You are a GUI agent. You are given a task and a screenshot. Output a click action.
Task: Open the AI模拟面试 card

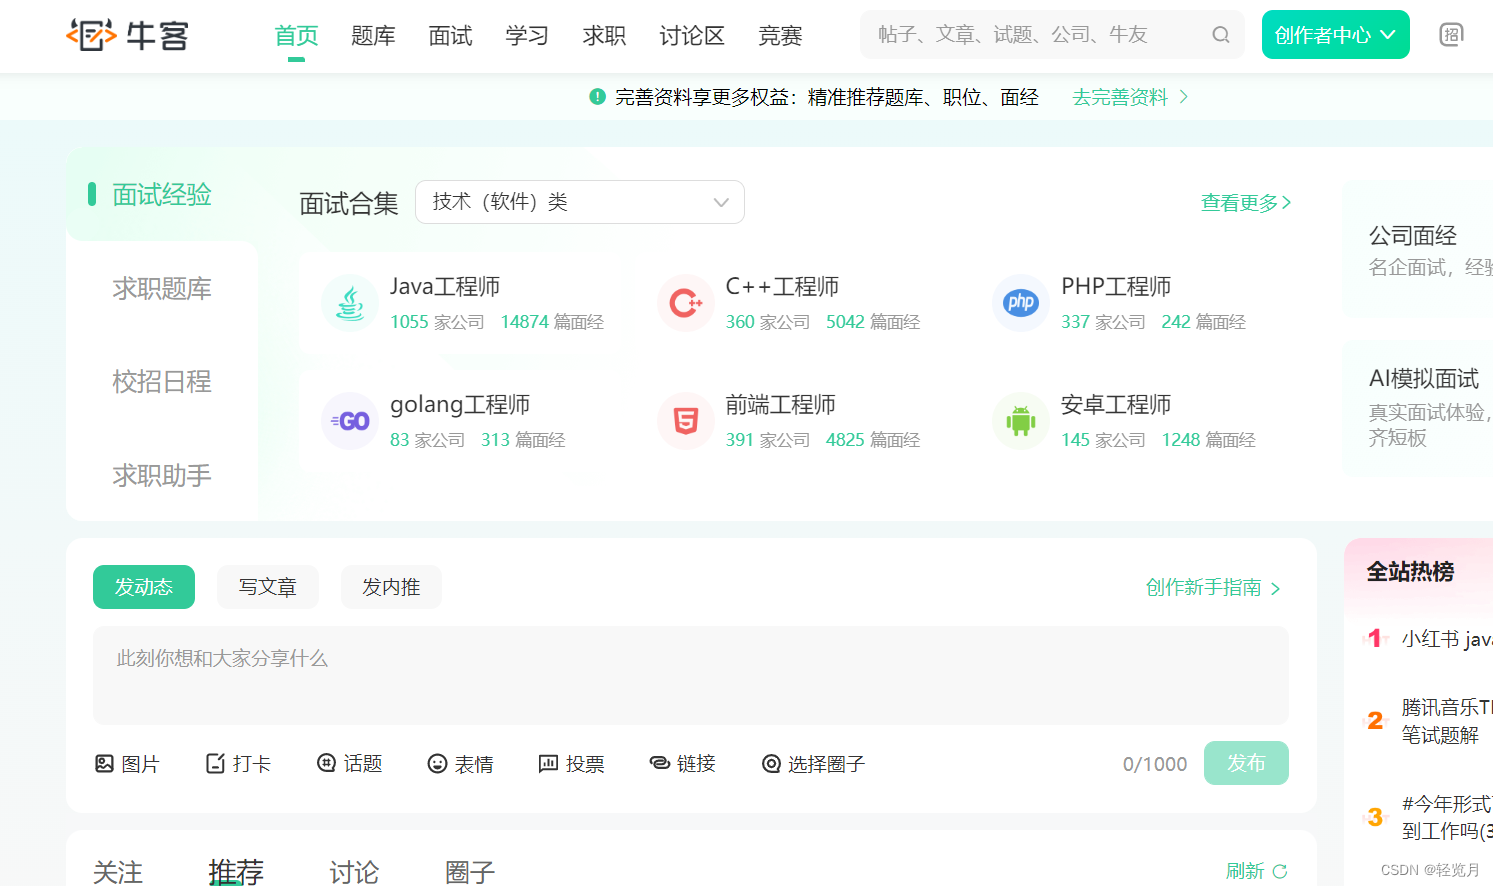[1418, 407]
